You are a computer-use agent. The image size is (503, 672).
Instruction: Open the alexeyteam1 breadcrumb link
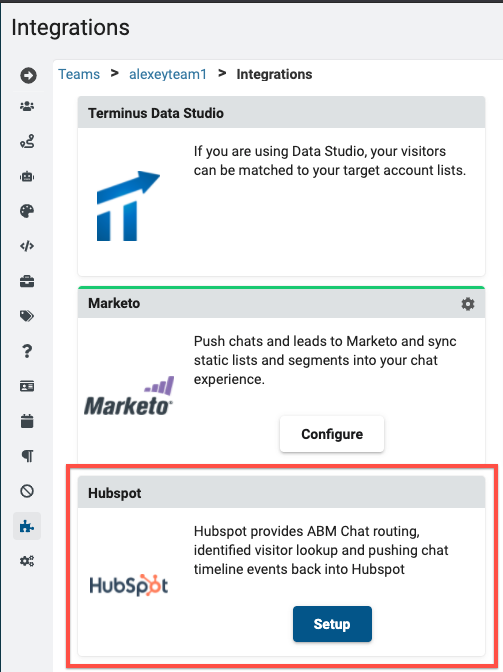tap(168, 74)
